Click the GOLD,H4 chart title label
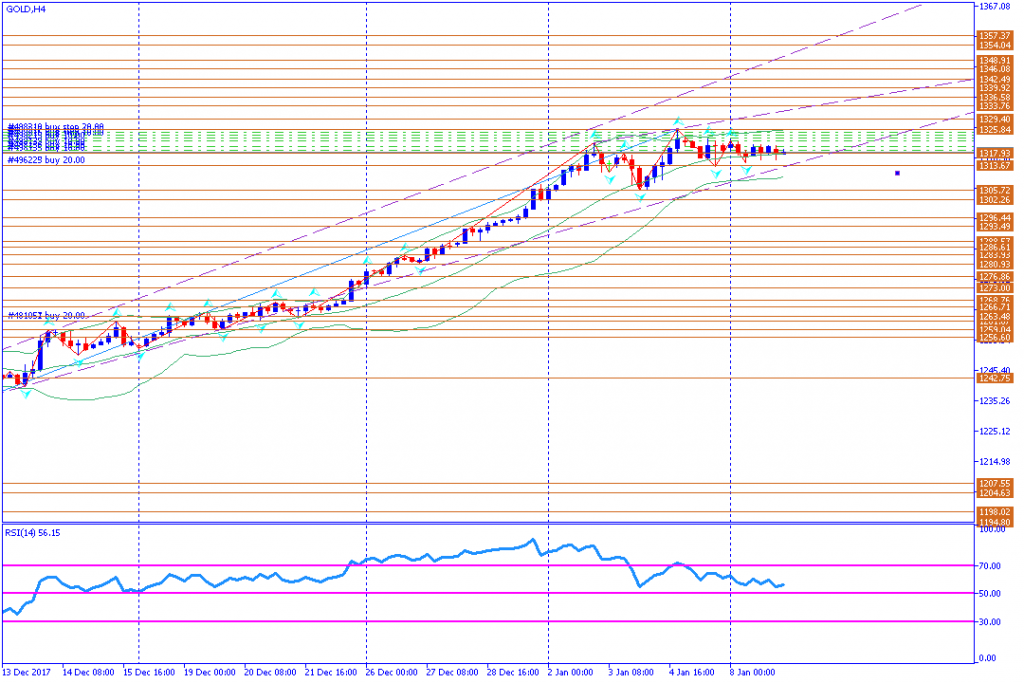This screenshot has width=1024, height=683. pyautogui.click(x=25, y=10)
